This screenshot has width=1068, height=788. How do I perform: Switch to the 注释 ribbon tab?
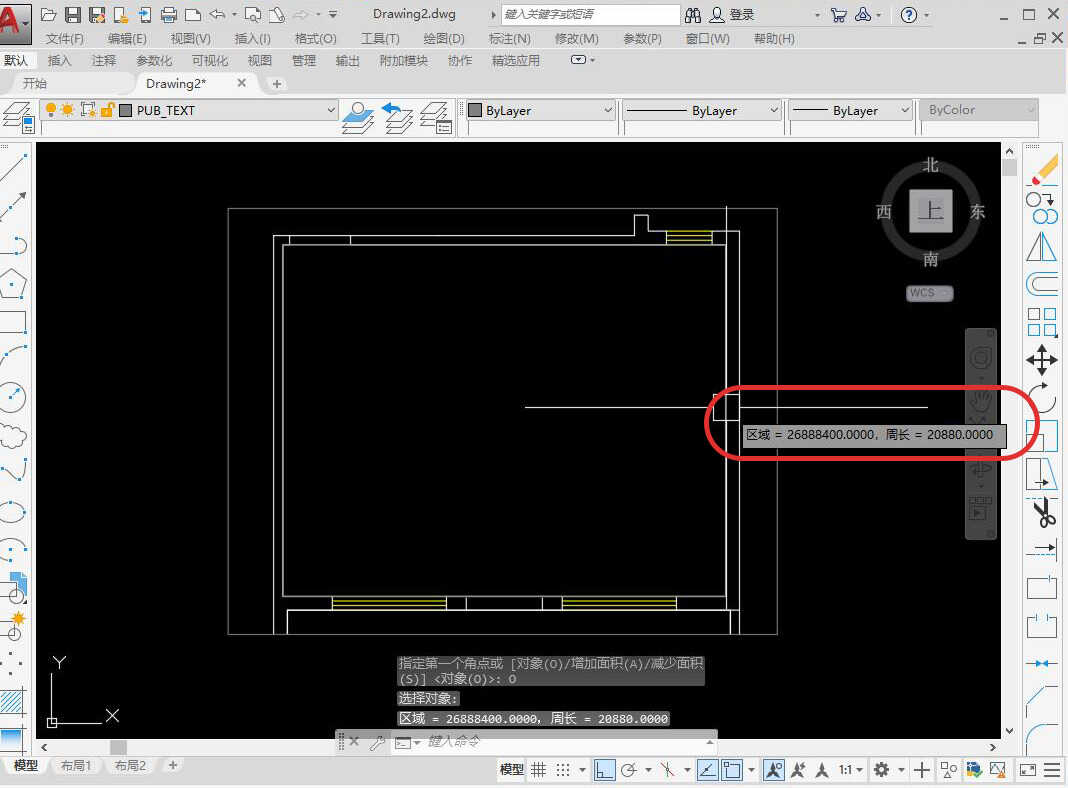point(104,61)
